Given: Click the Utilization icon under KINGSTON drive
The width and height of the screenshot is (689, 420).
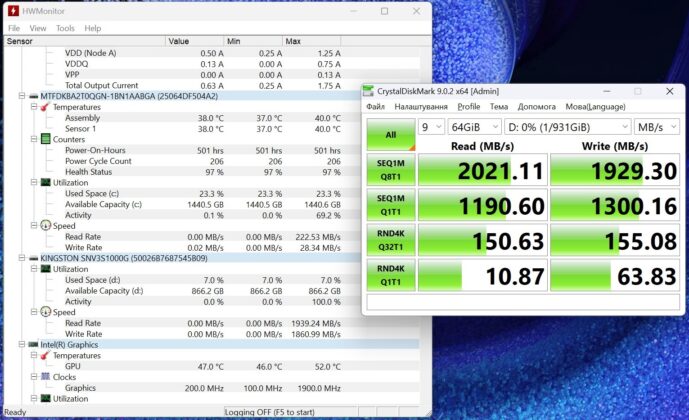Looking at the screenshot, I should 45,269.
